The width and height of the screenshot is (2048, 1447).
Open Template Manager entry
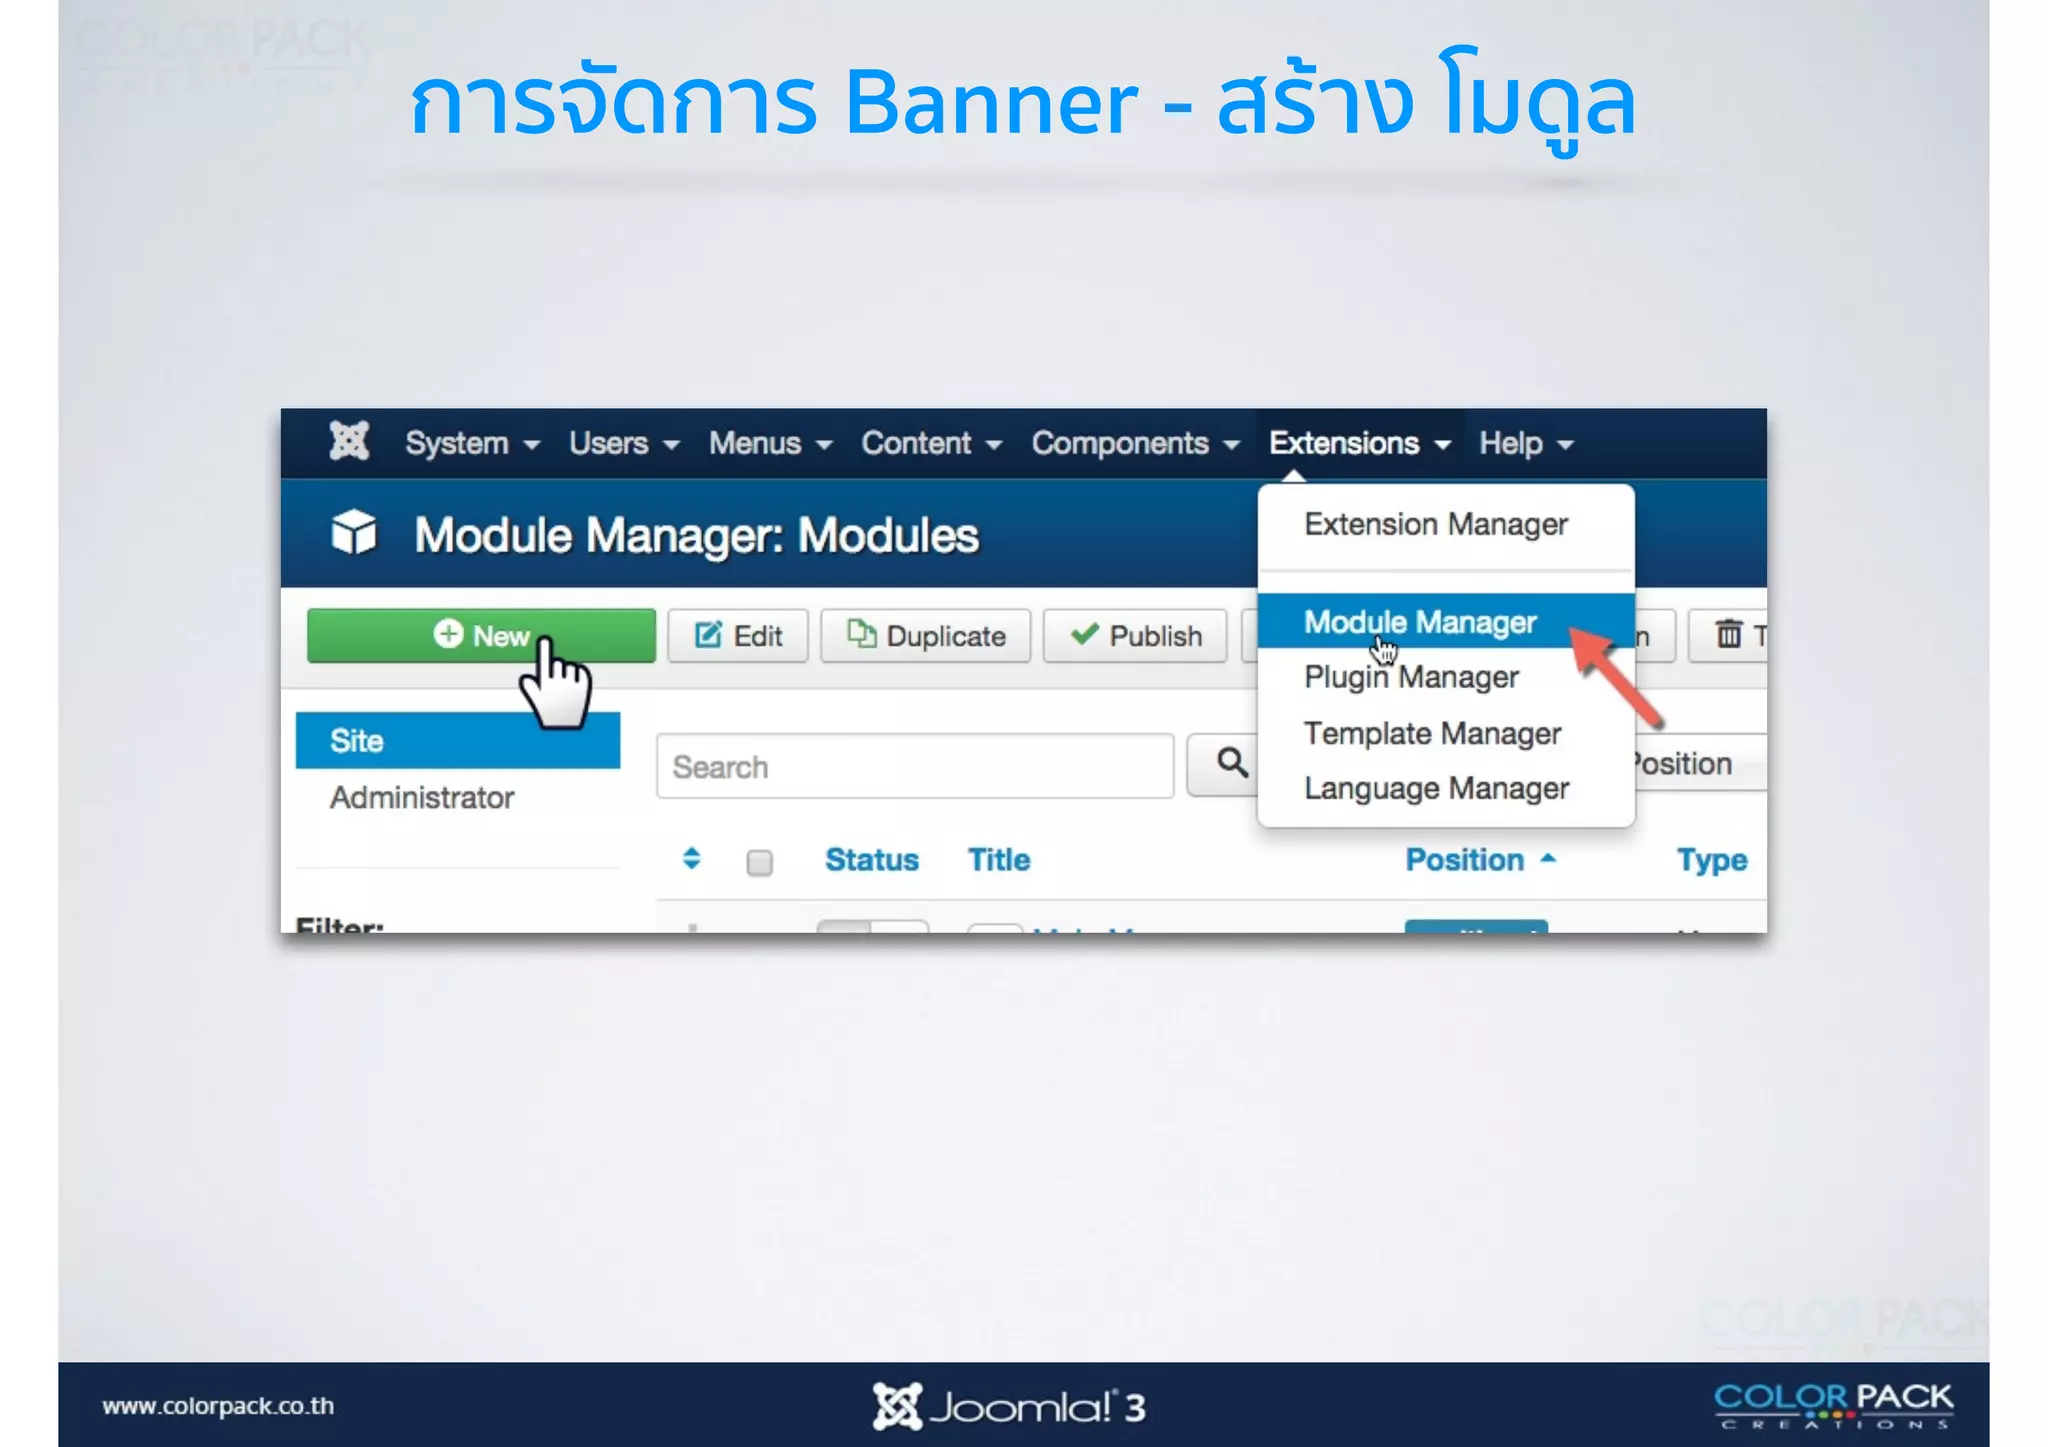1432,733
